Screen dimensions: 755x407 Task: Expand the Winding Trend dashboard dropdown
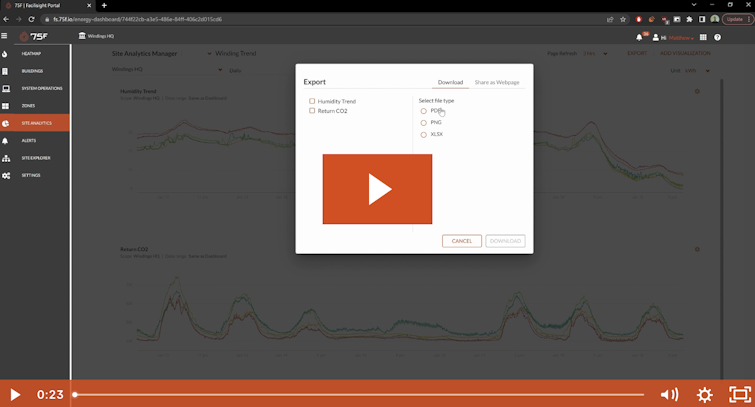[x=209, y=53]
